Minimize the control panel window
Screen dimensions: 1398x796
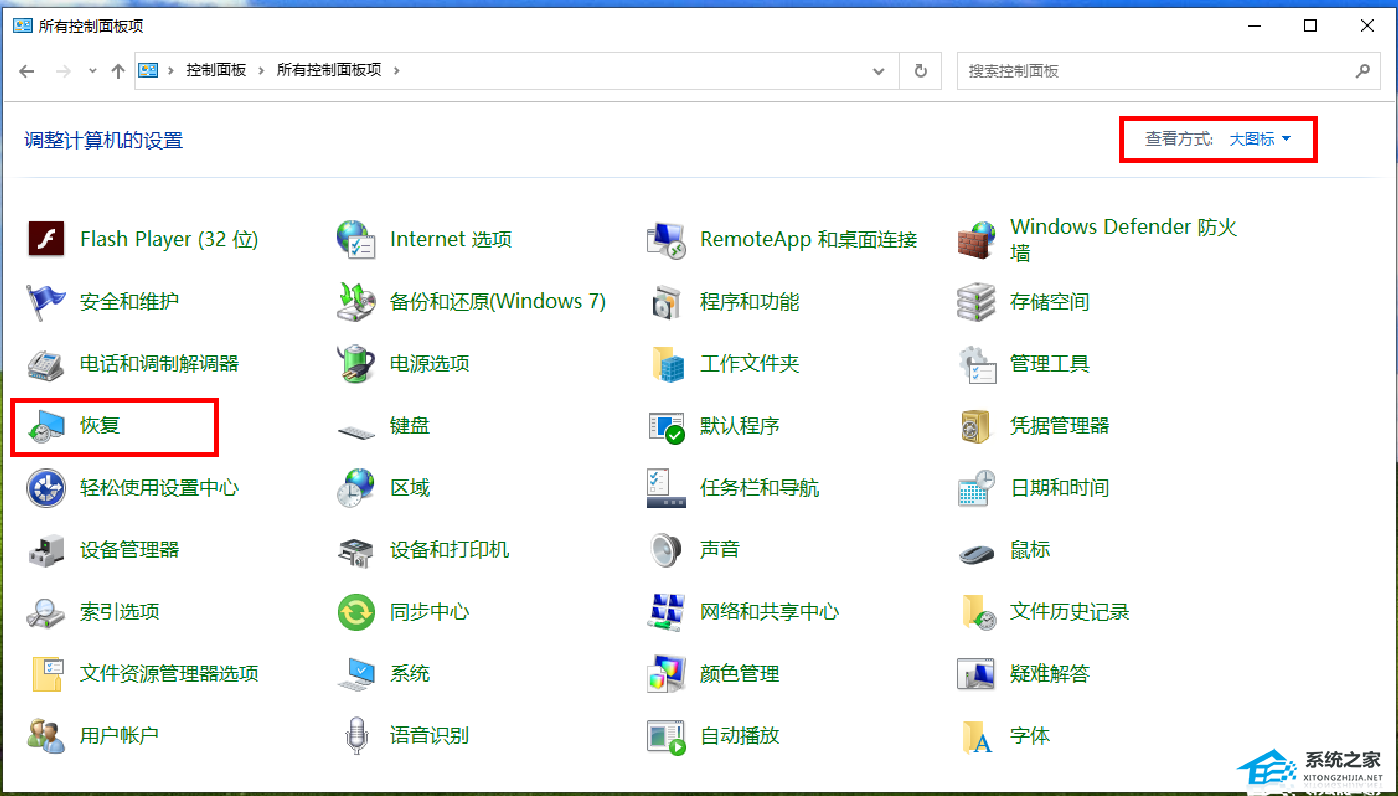pos(1254,26)
